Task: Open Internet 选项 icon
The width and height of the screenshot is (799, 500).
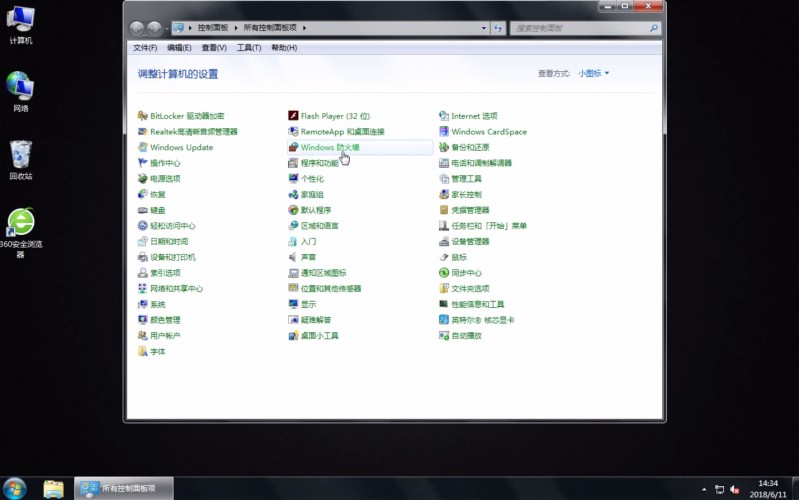Action: 444,116
